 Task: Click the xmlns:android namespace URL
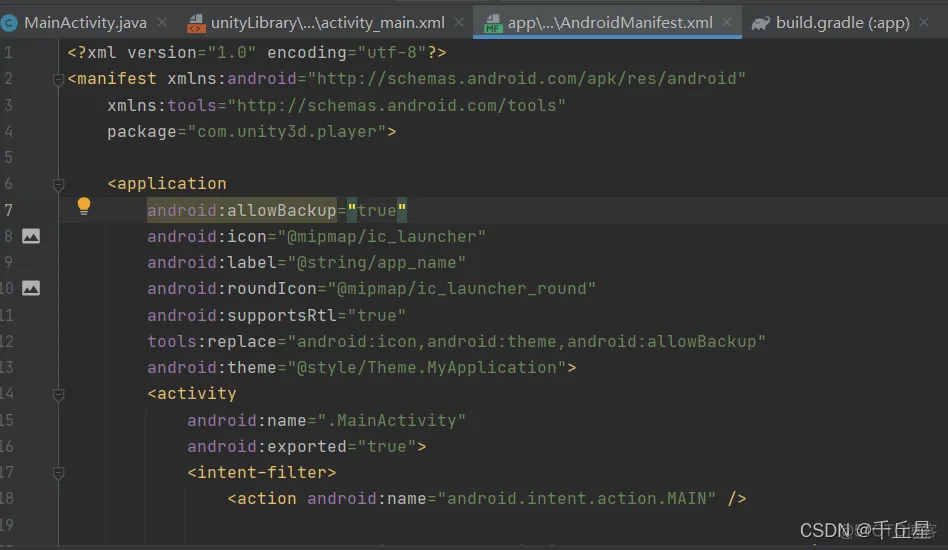527,79
